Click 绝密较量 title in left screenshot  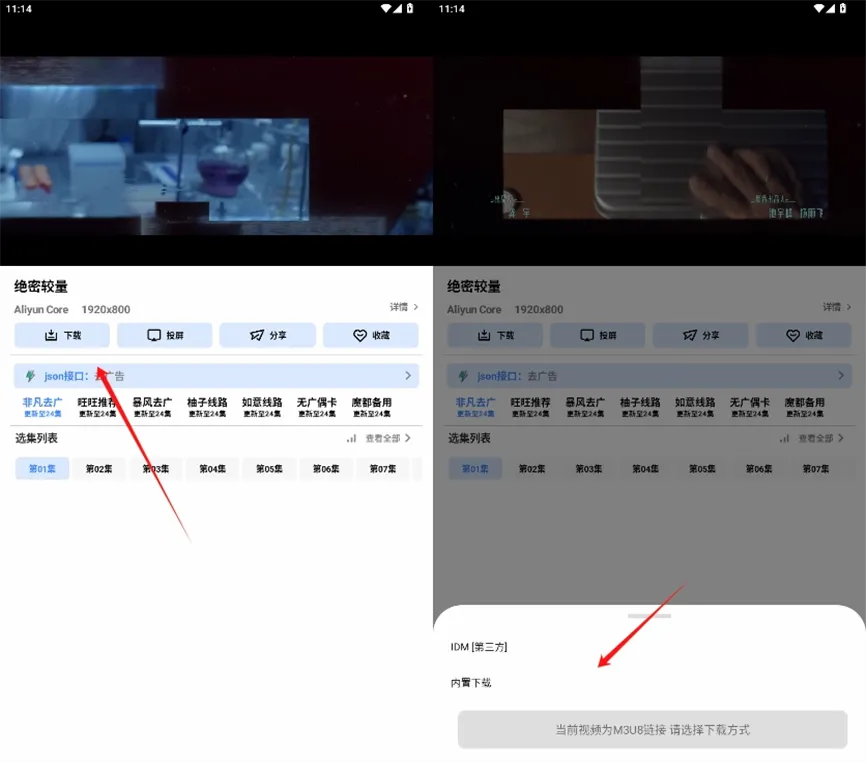pos(41,287)
